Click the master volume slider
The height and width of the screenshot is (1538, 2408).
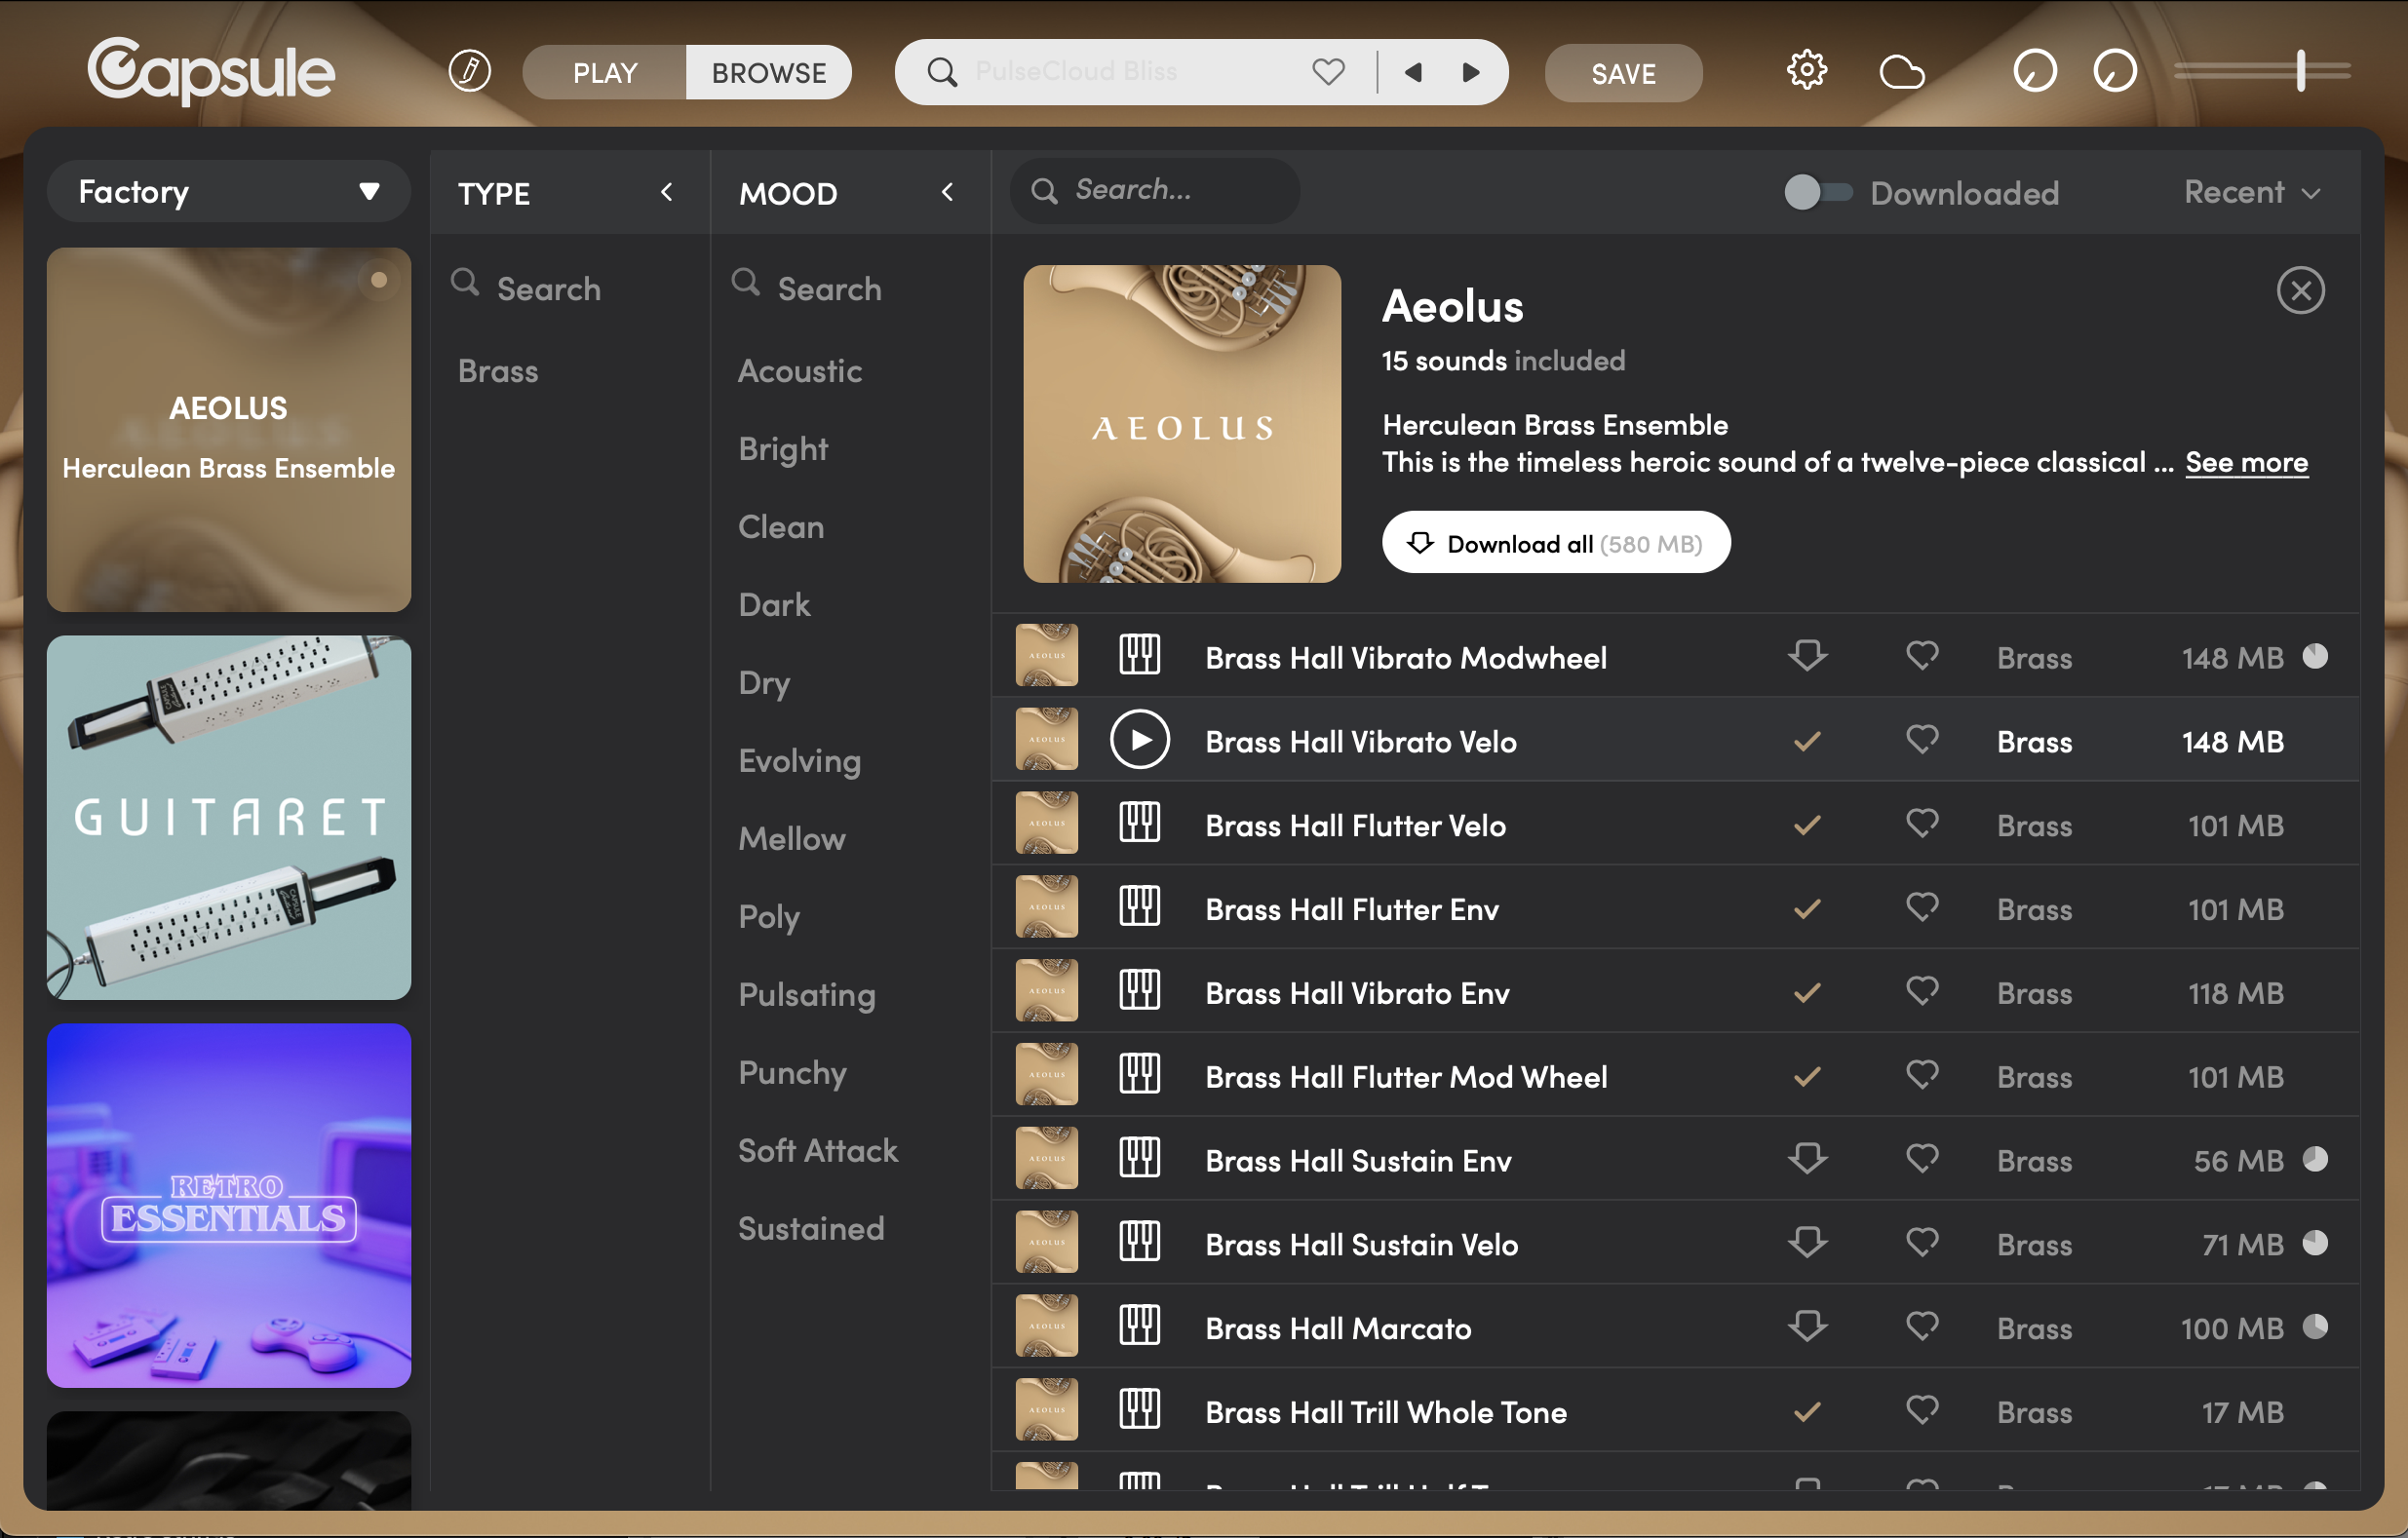point(2262,71)
